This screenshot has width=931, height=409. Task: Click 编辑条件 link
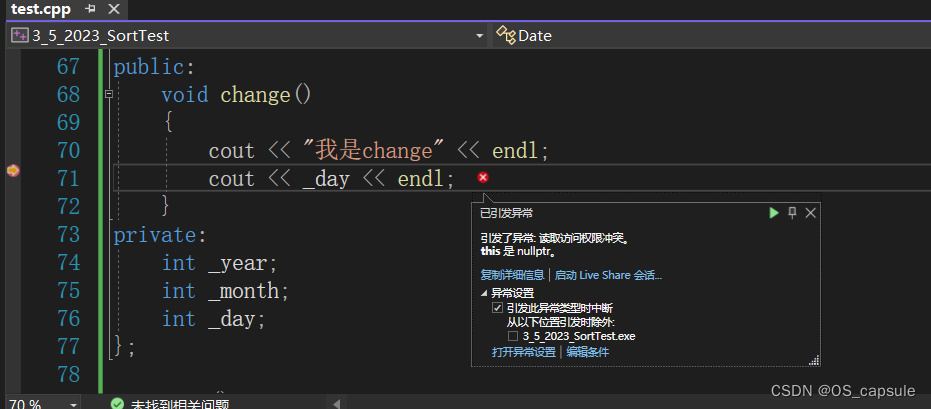point(587,352)
